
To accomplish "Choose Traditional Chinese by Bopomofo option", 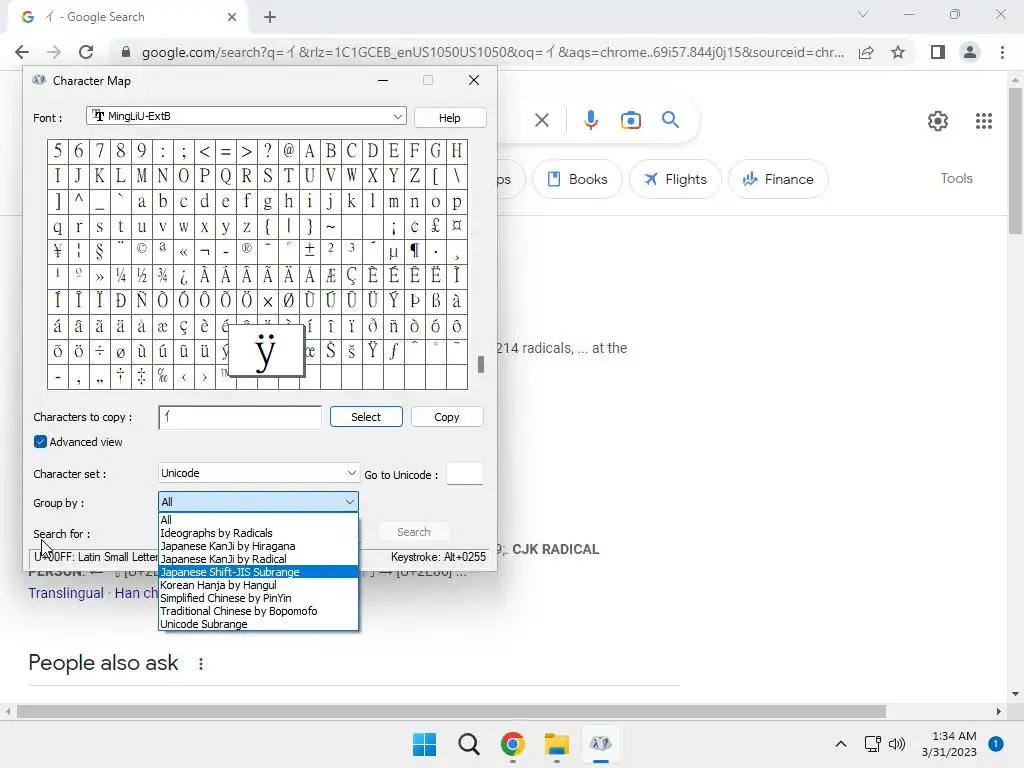I will click(258, 611).
